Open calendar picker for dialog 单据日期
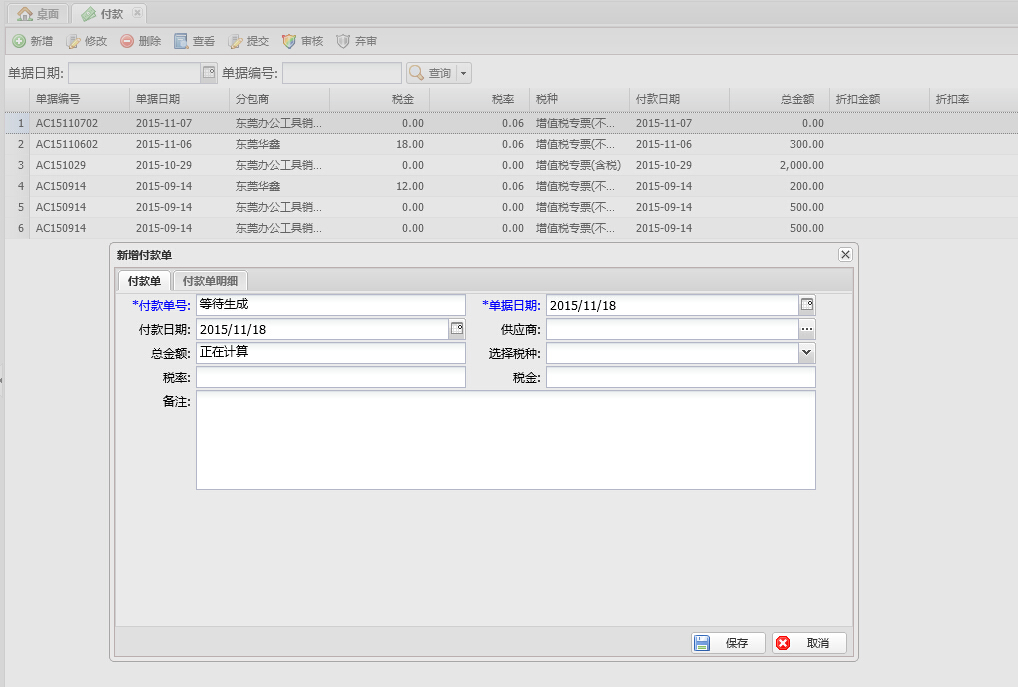Image resolution: width=1018 pixels, height=687 pixels. [x=807, y=305]
